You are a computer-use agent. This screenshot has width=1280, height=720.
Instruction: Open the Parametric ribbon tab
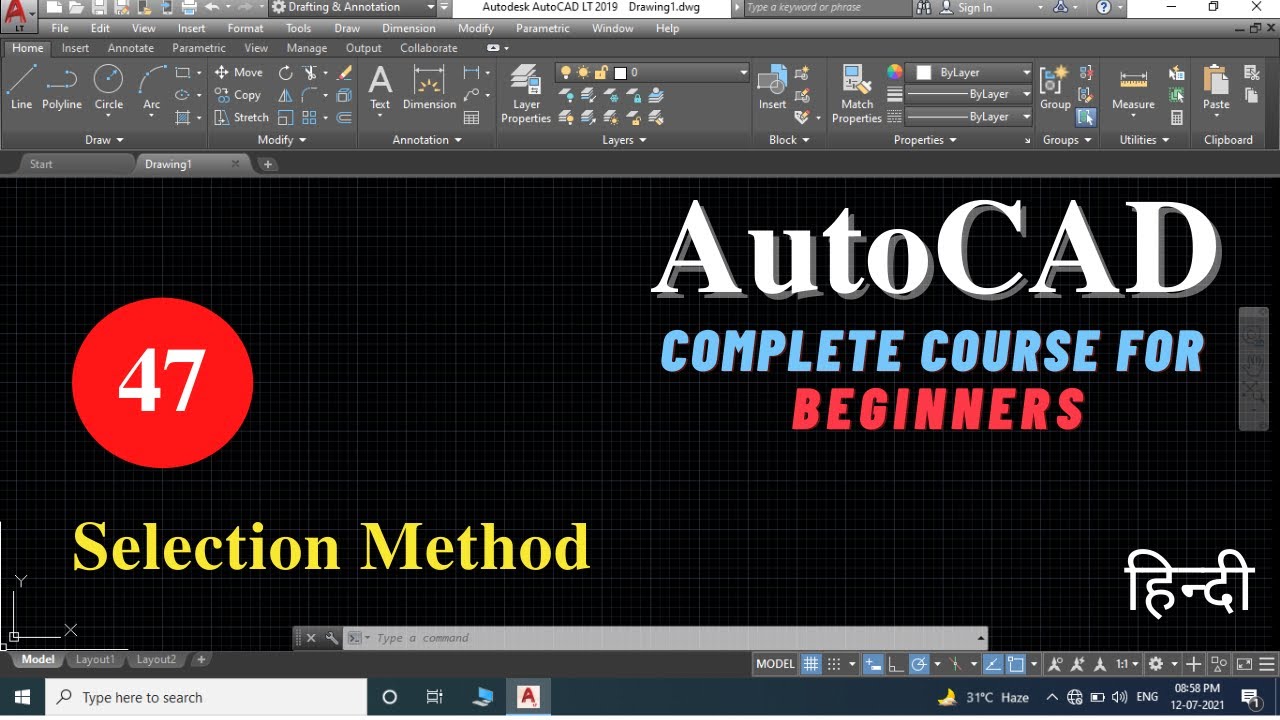click(x=199, y=48)
